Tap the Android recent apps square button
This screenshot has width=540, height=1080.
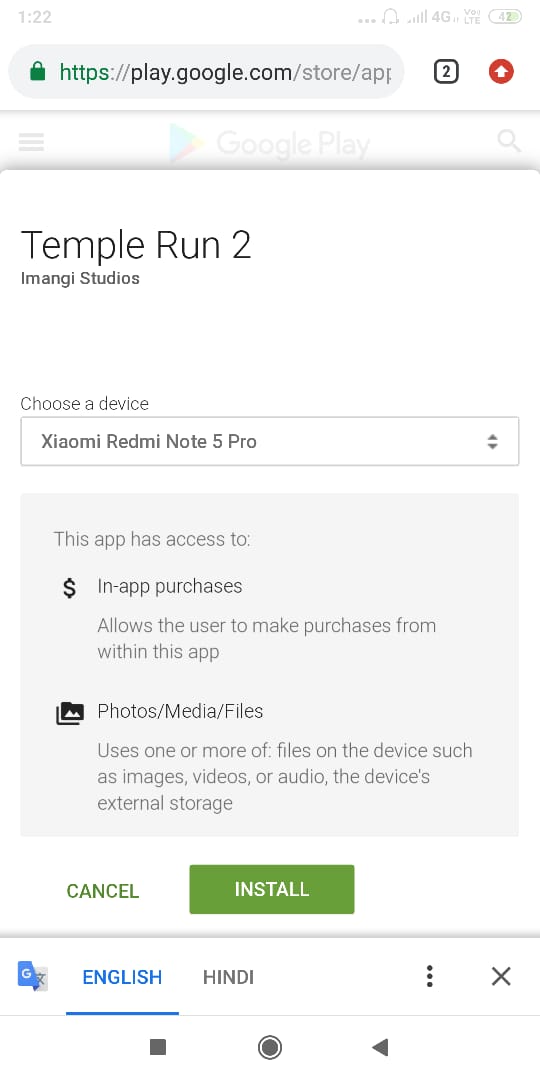[158, 1048]
